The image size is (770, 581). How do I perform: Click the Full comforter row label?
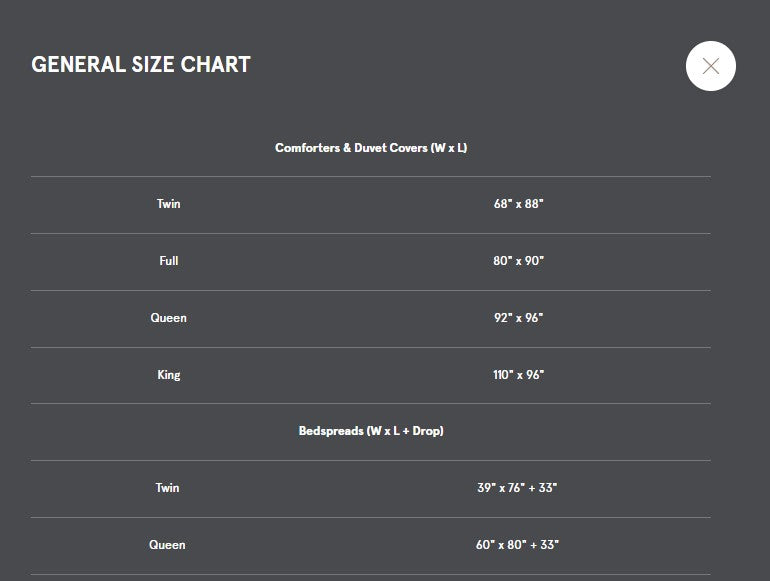pos(168,261)
